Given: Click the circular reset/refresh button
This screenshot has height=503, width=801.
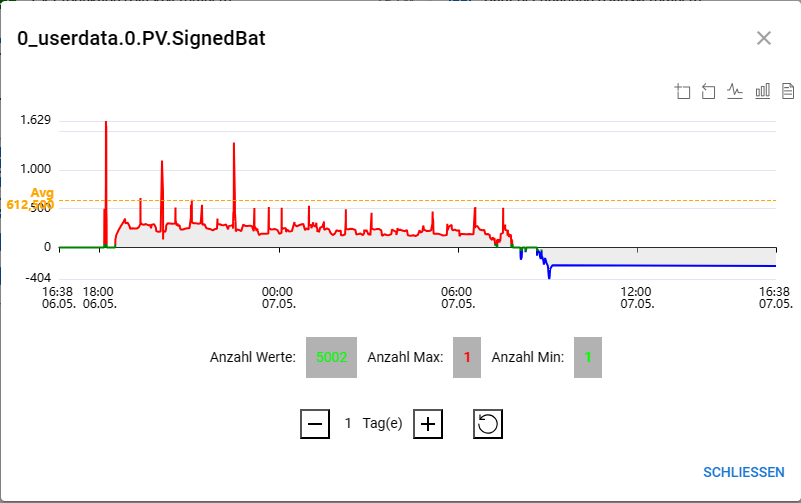Looking at the screenshot, I should (487, 424).
